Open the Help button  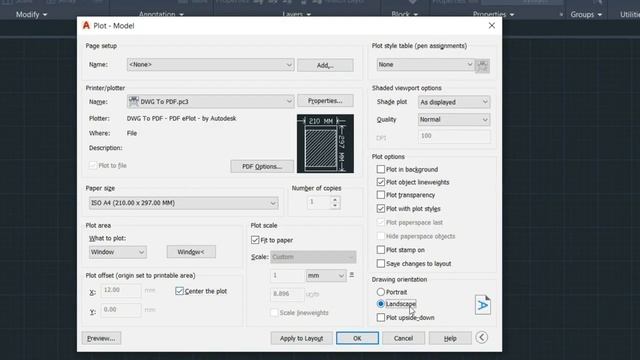450,338
